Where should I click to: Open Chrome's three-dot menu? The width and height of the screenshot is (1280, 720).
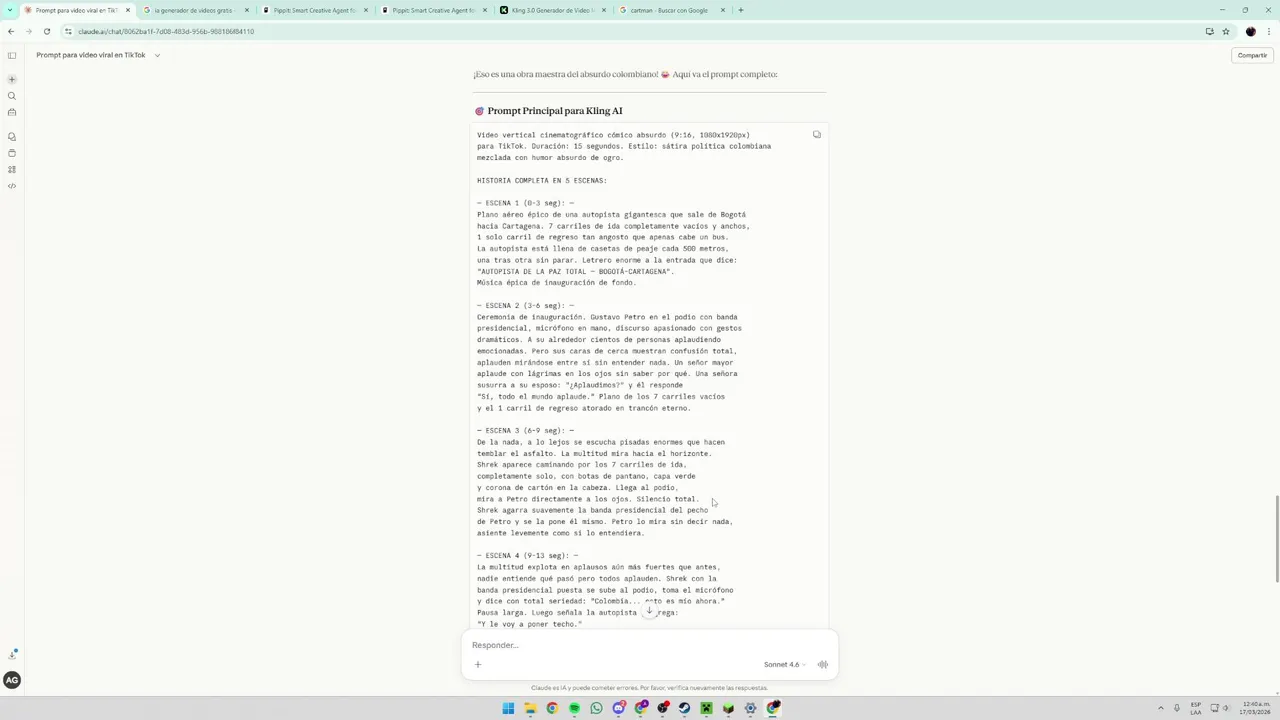(x=1268, y=31)
